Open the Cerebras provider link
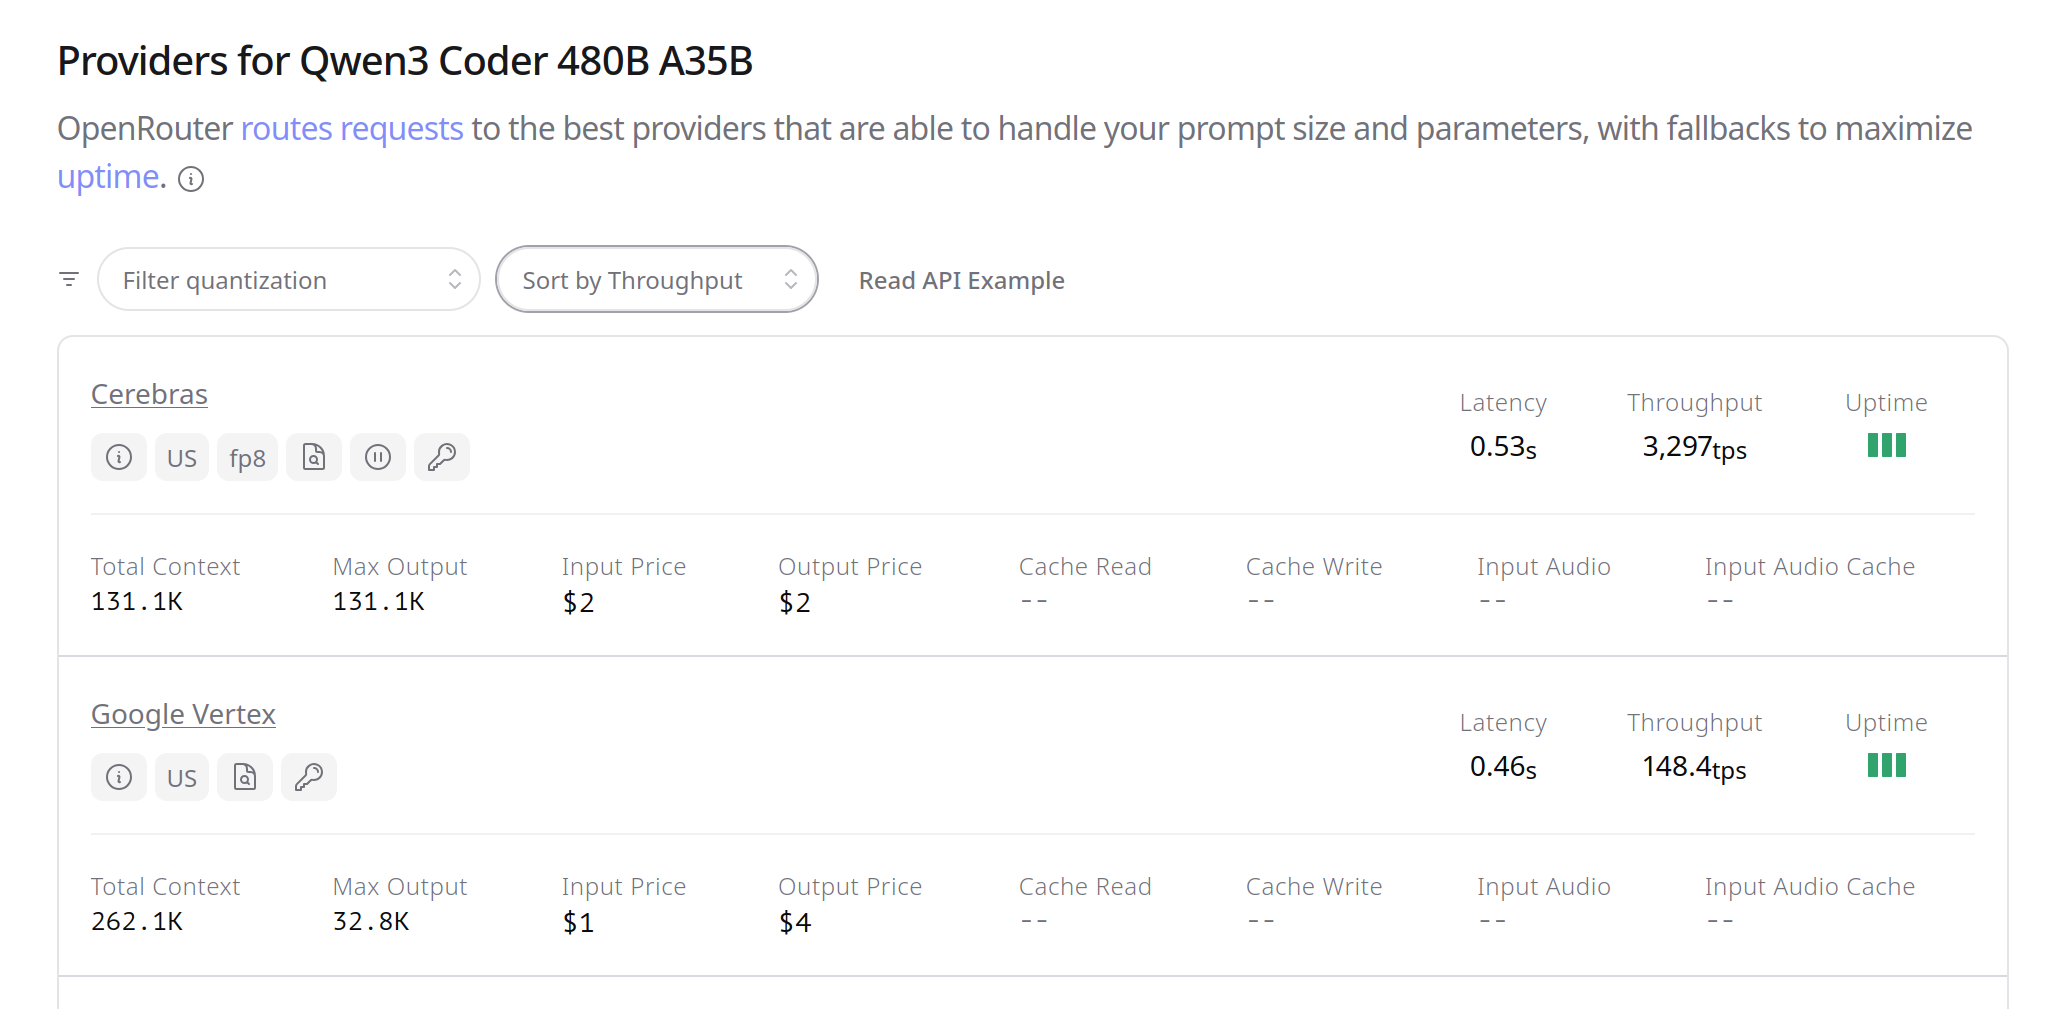This screenshot has width=2068, height=1009. click(149, 394)
